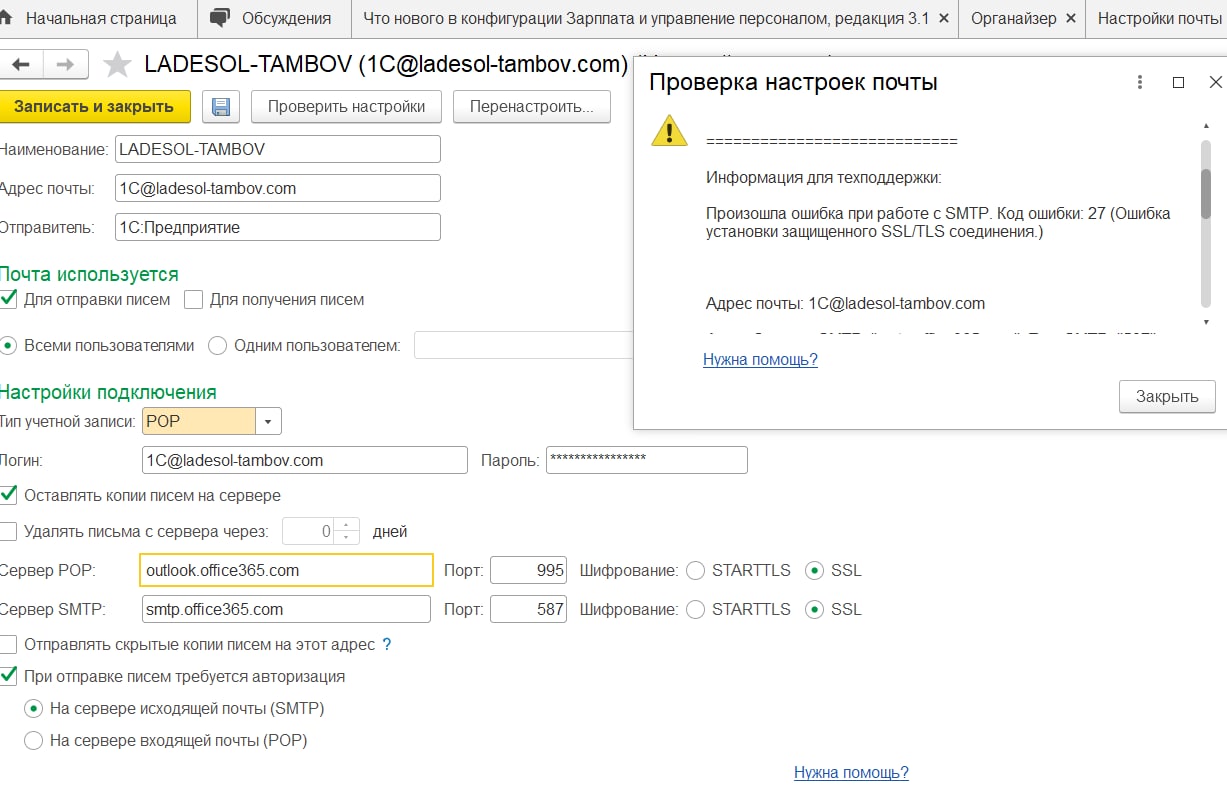Screen dimensions: 1227x794
Task: Expand the Тип учетной записи dropdown
Action: point(268,422)
